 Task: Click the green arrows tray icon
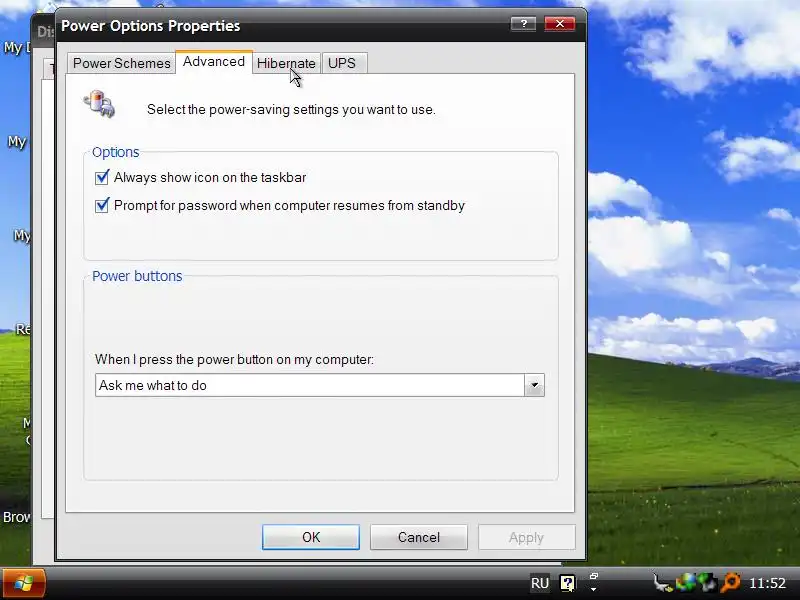707,583
